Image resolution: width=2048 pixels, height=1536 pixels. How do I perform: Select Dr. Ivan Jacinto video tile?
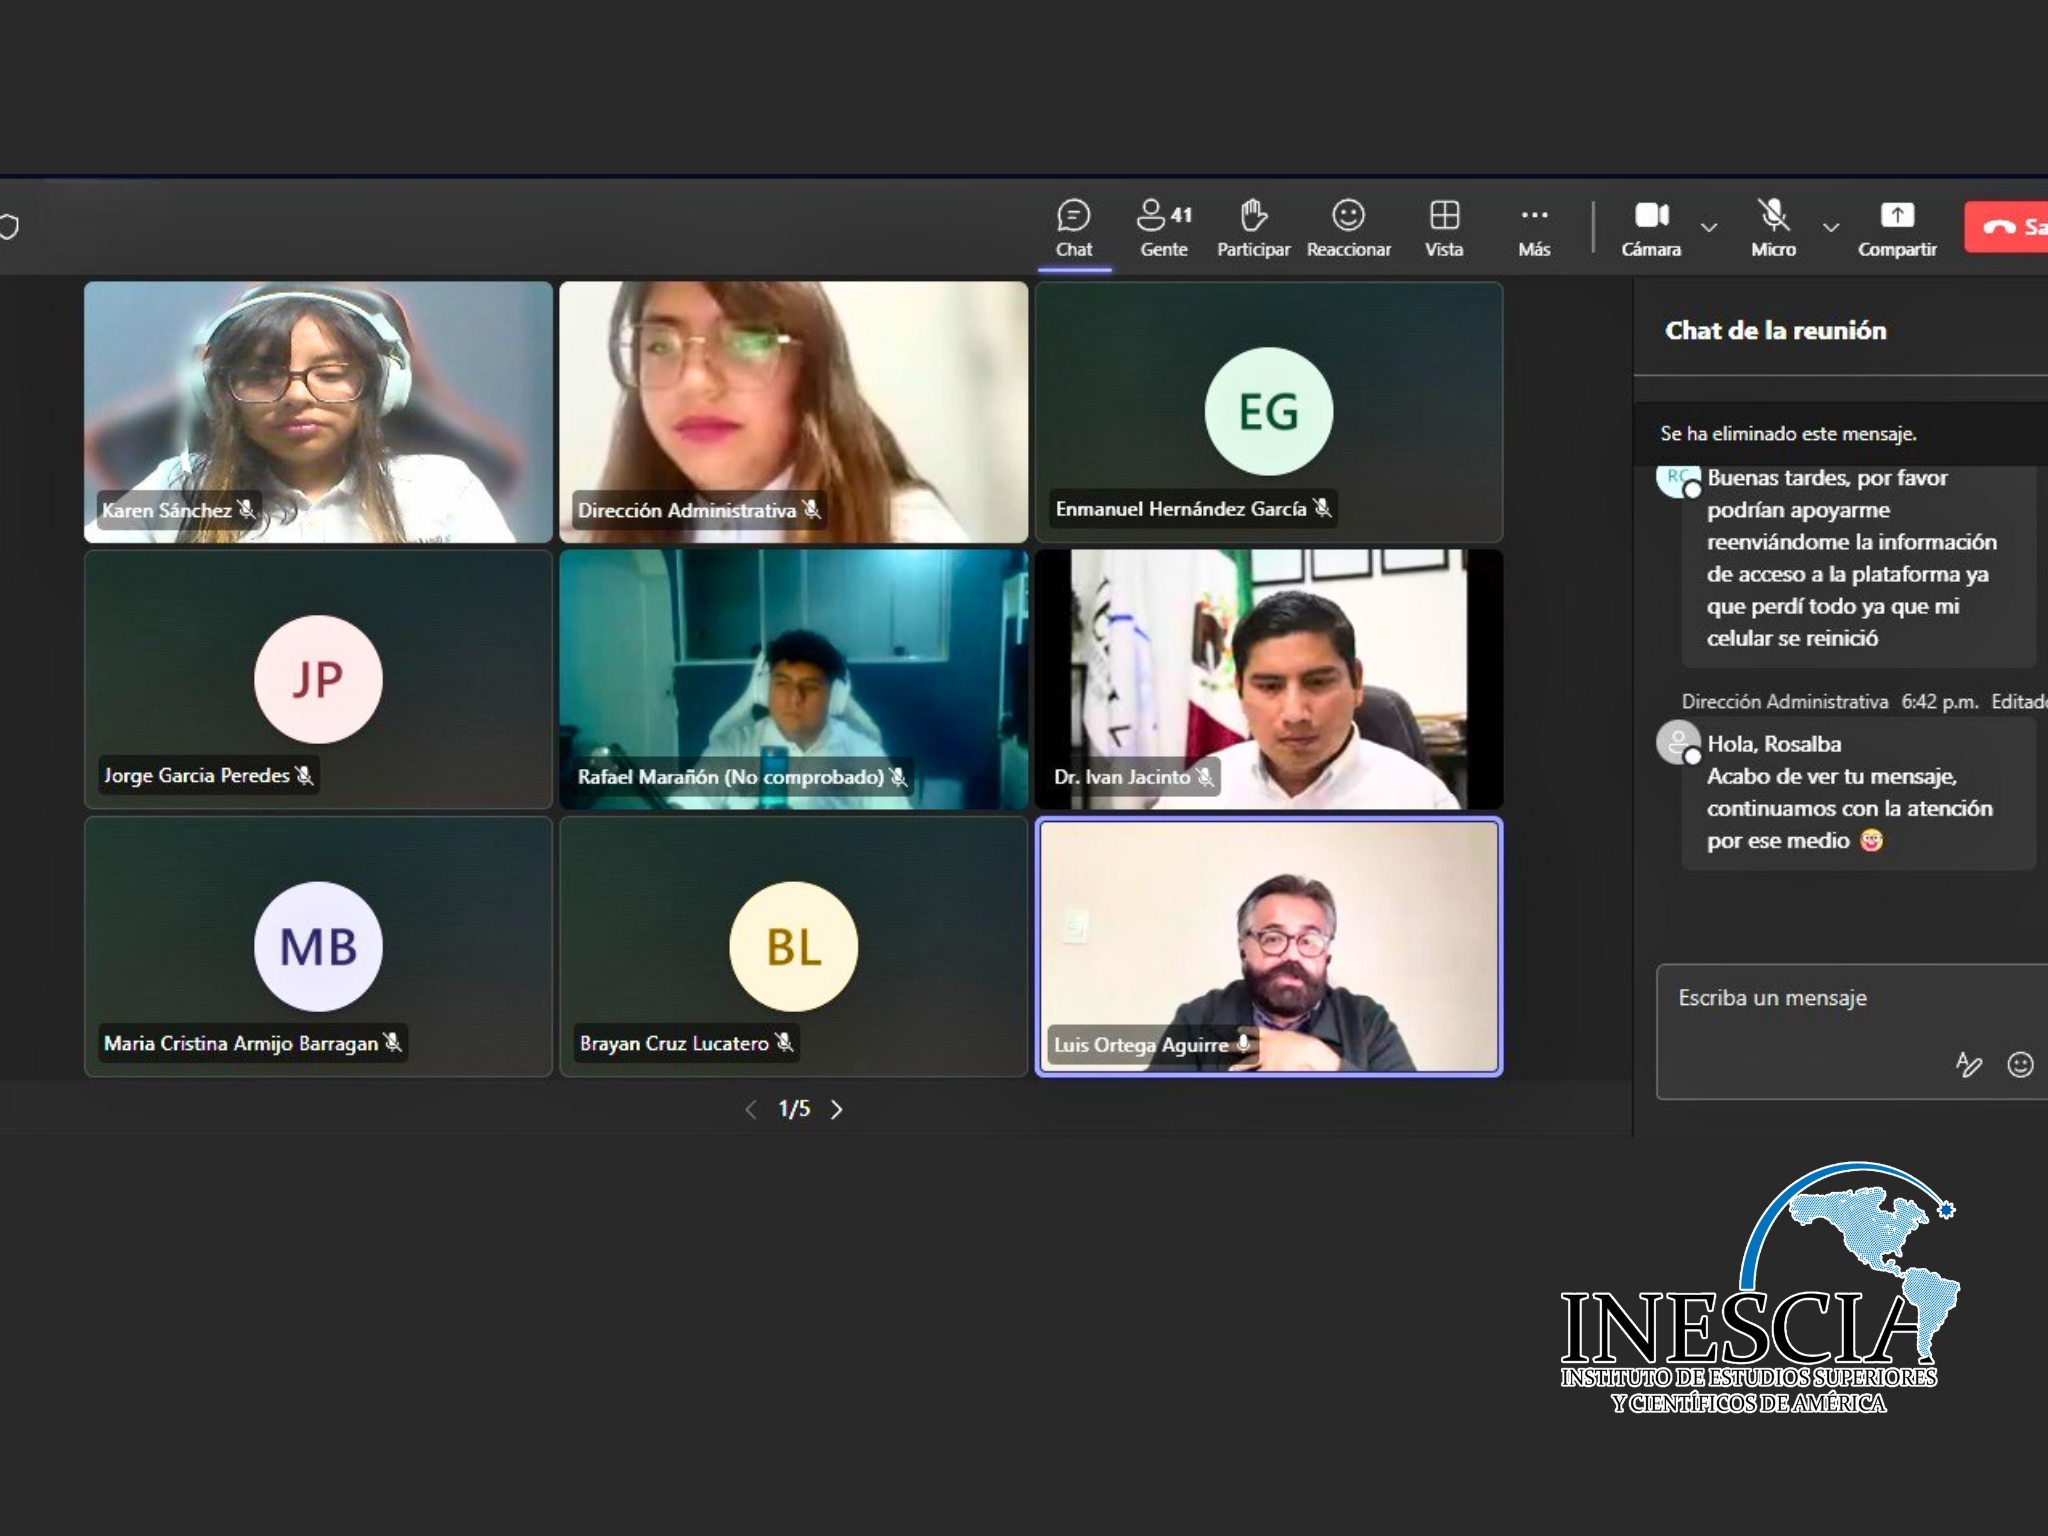pos(1268,679)
